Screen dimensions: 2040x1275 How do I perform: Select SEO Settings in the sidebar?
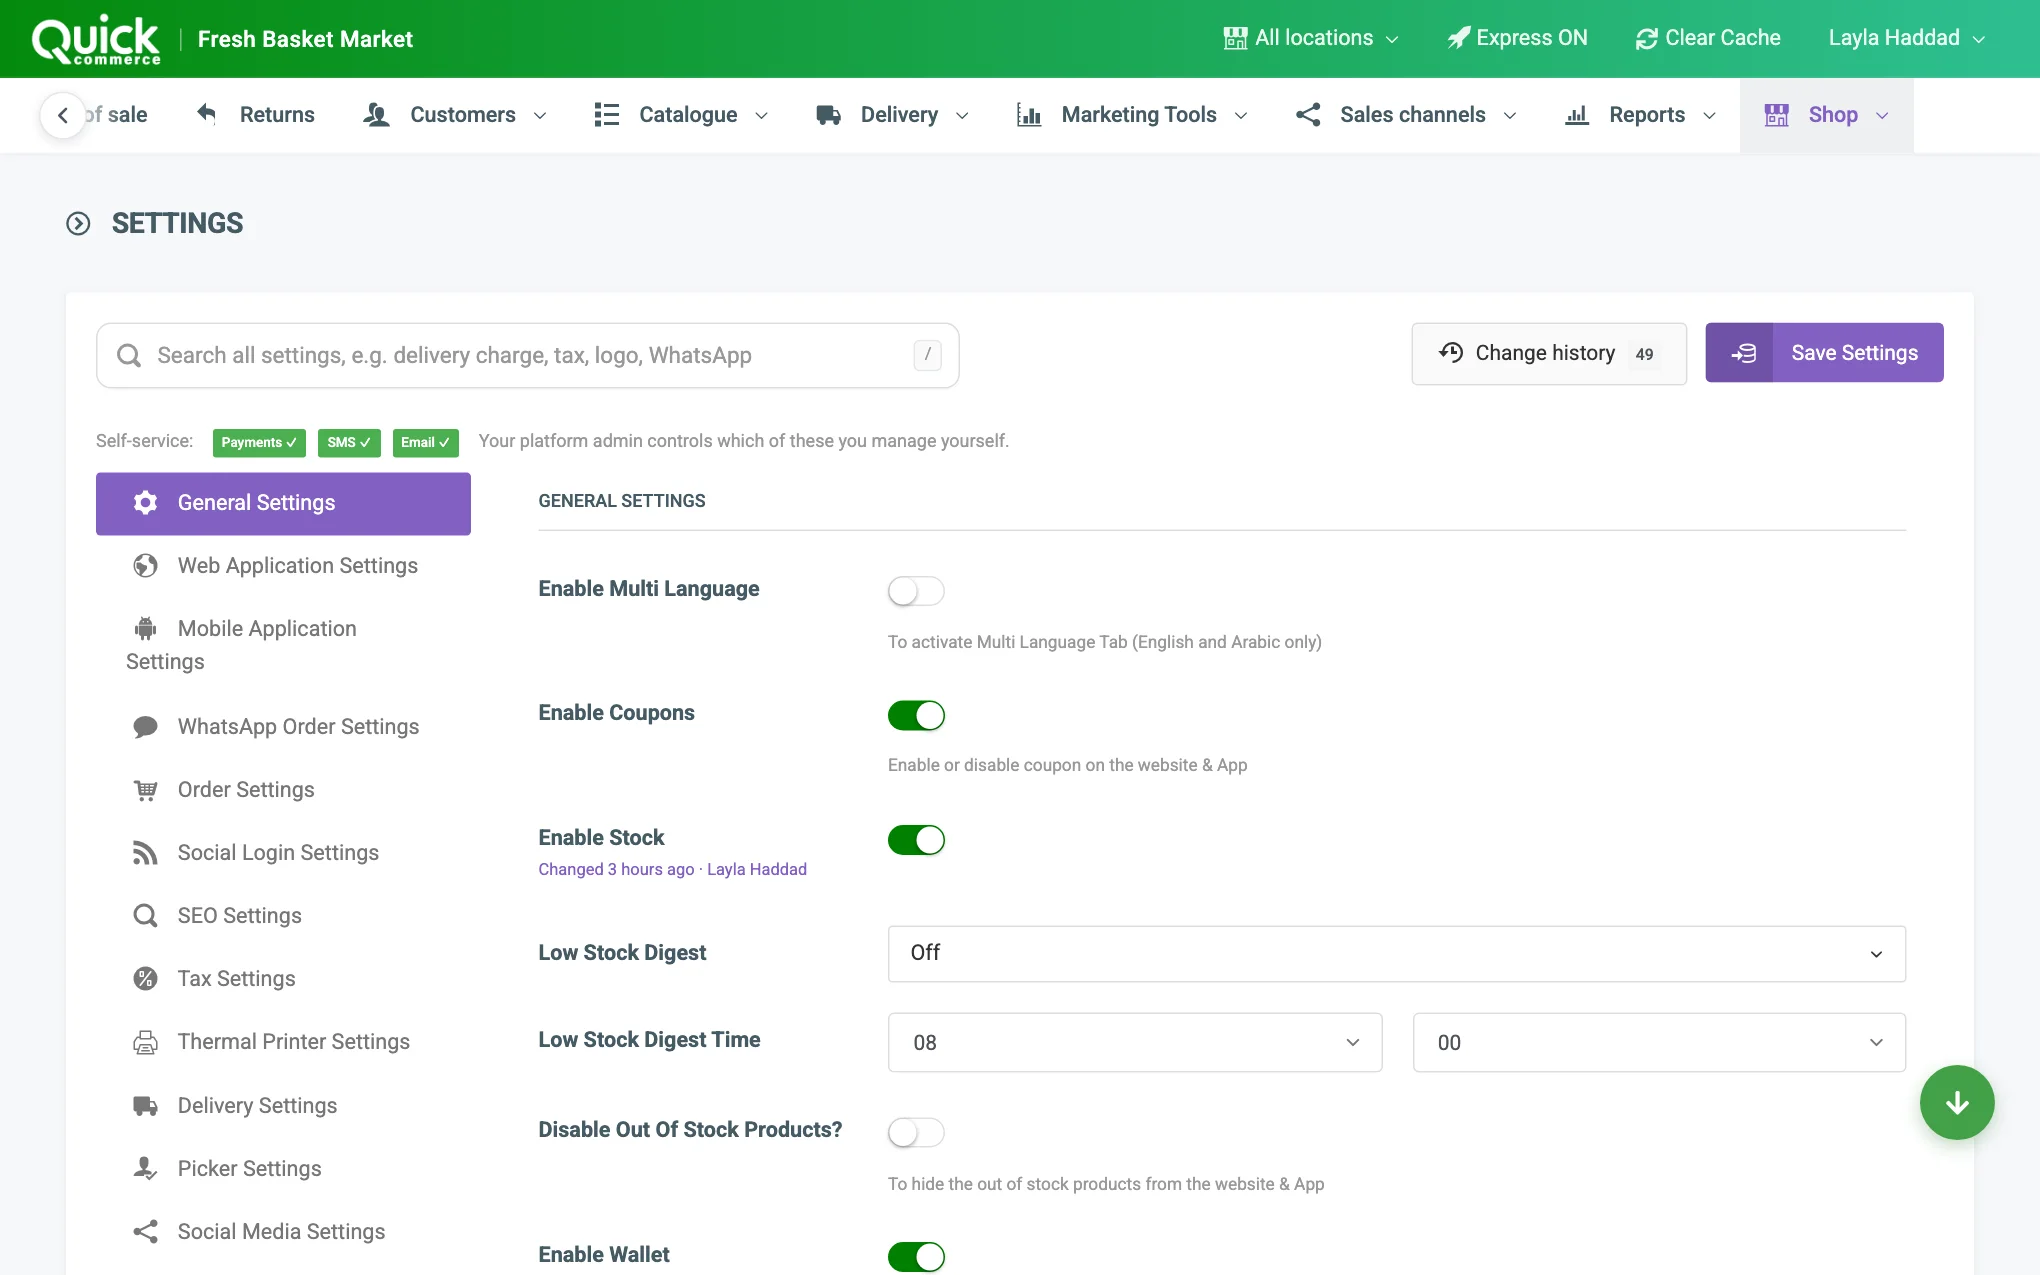[283, 916]
